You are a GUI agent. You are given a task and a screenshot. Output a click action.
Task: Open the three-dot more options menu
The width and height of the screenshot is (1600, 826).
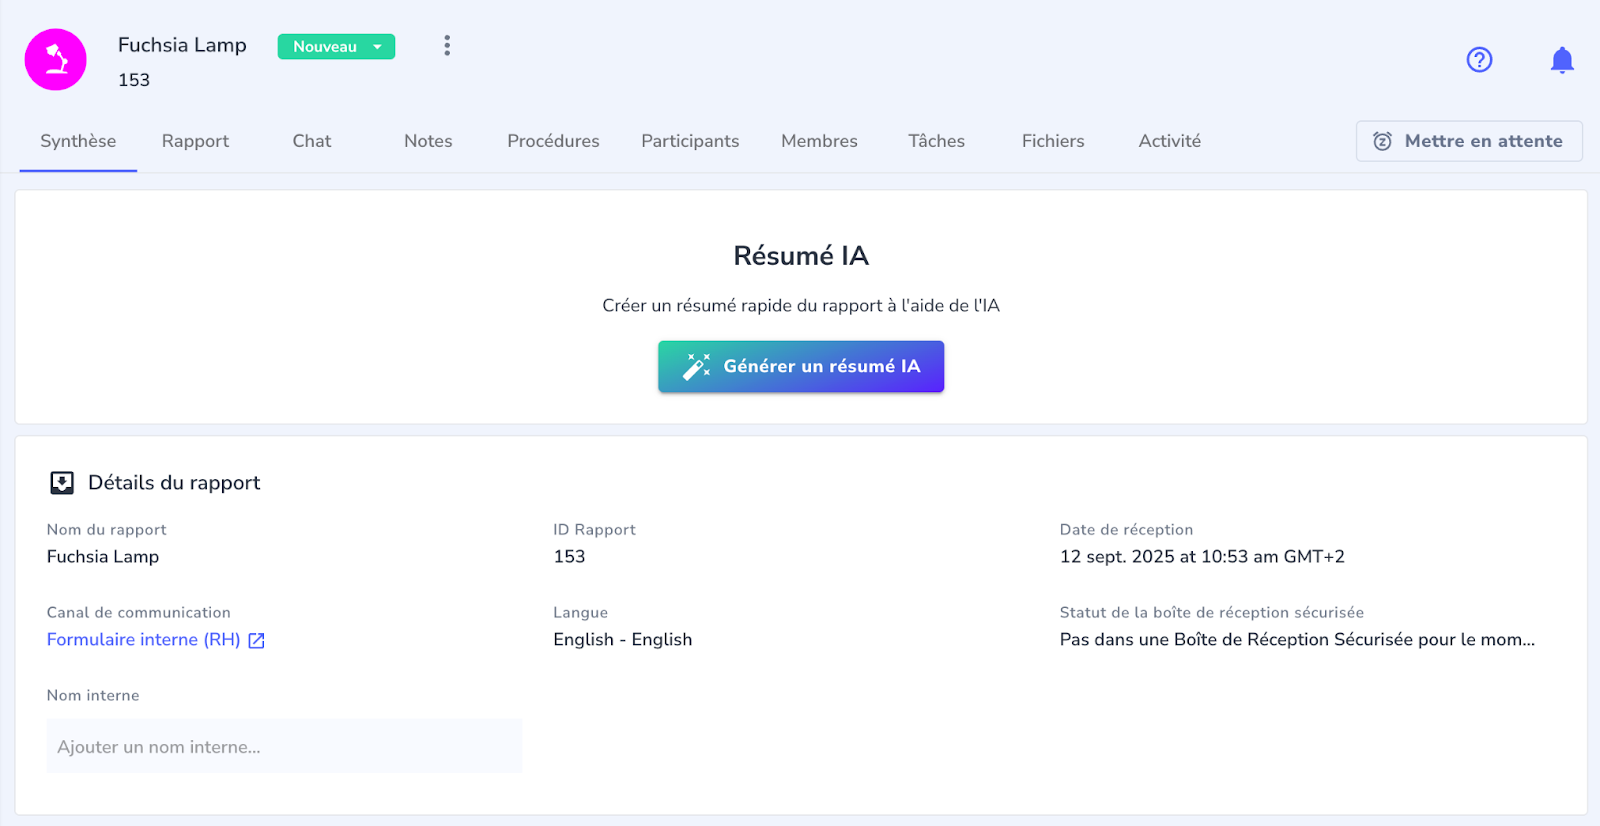[x=447, y=46]
